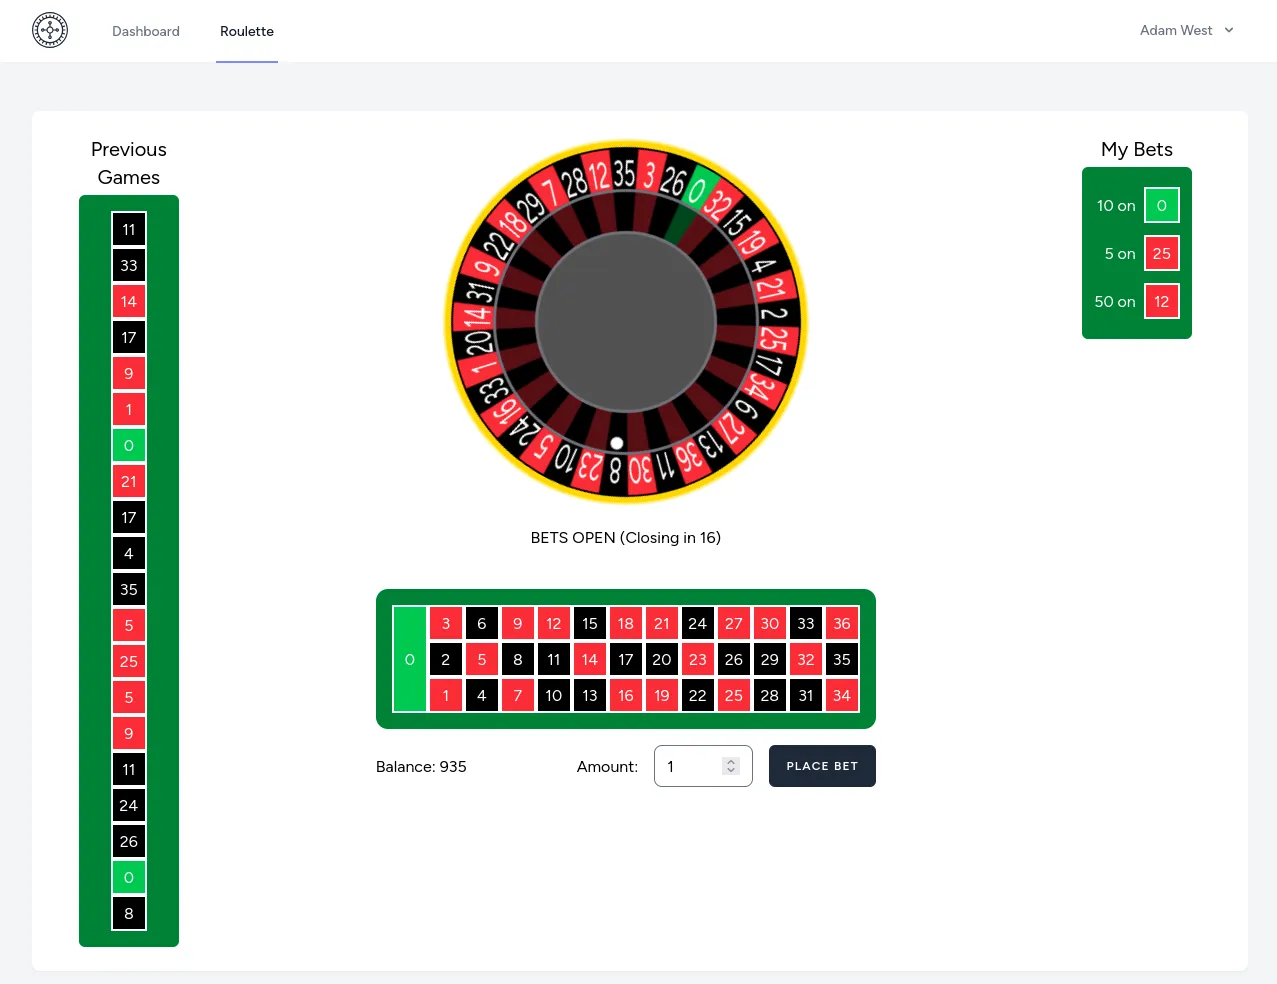Bet on black 22 on the table
This screenshot has width=1277, height=984.
(697, 695)
